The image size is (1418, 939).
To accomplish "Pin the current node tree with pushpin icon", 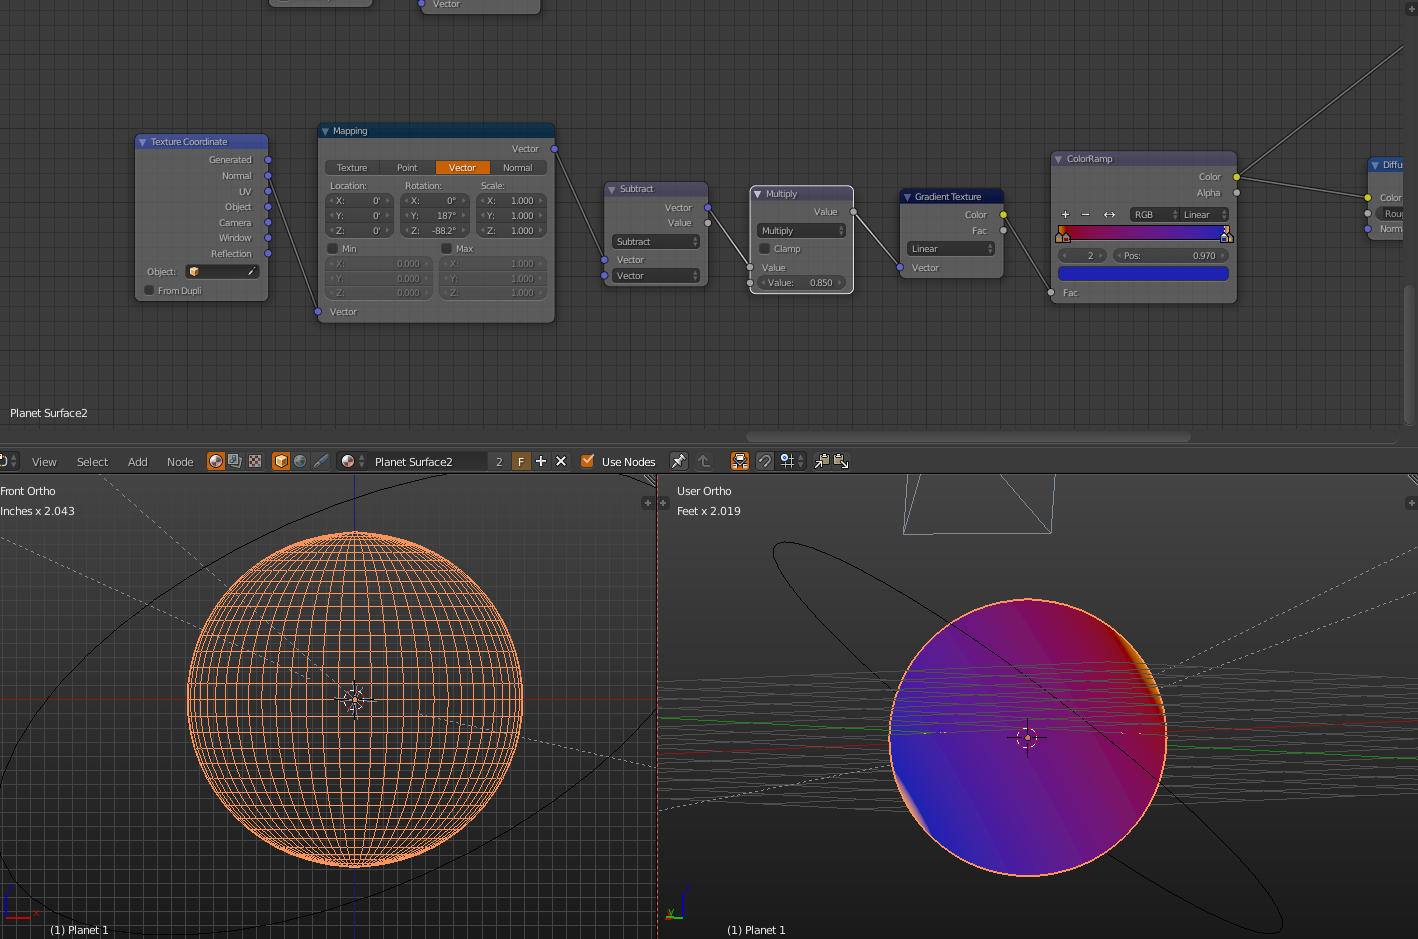I will (x=678, y=461).
